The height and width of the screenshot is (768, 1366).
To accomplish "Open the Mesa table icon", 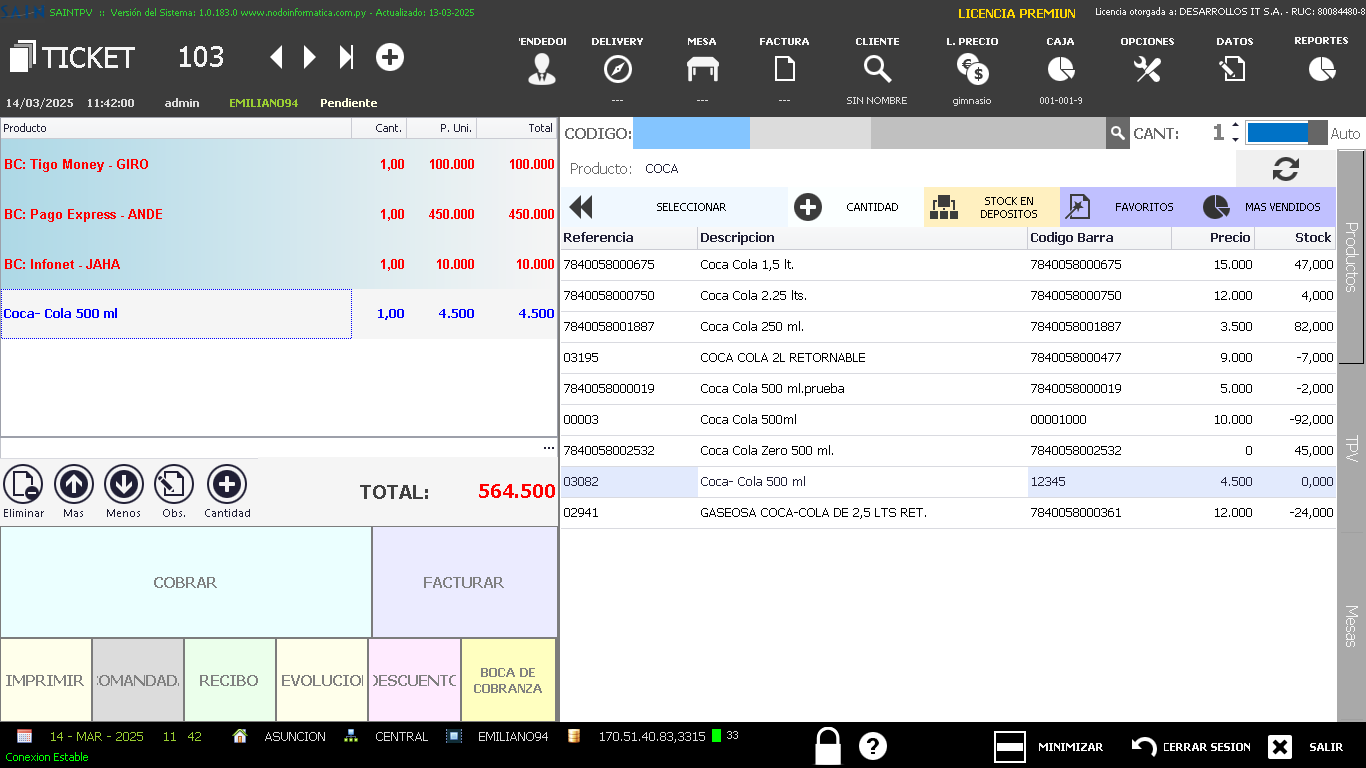I will tap(702, 69).
